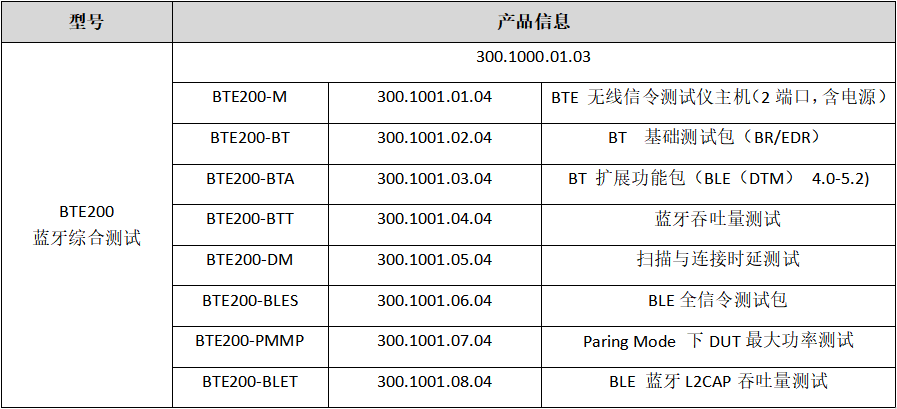The image size is (897, 409).
Task: Select code 300.1001.03.04
Action: pos(434,179)
